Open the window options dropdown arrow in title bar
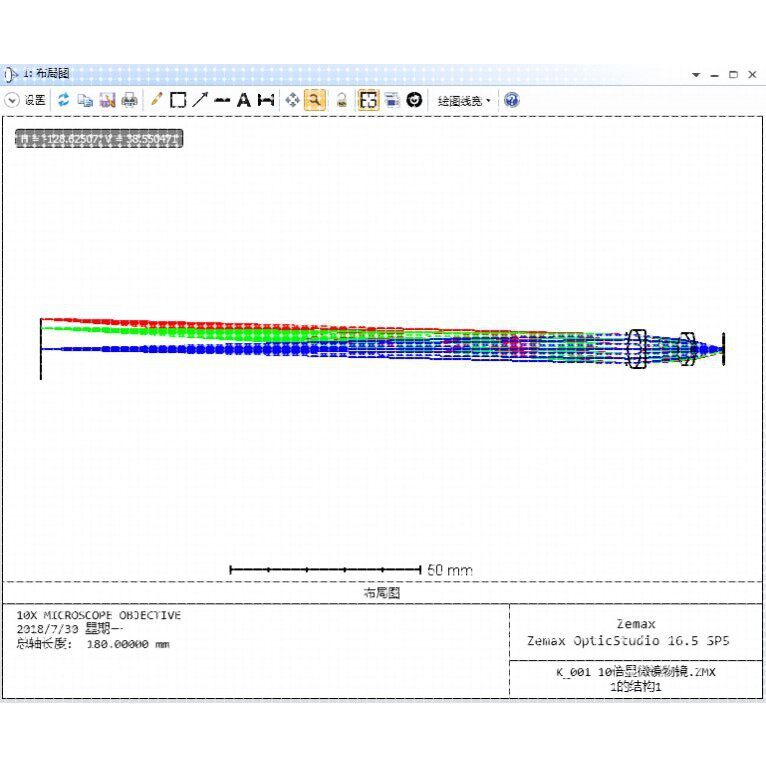The height and width of the screenshot is (766, 766). pos(696,75)
